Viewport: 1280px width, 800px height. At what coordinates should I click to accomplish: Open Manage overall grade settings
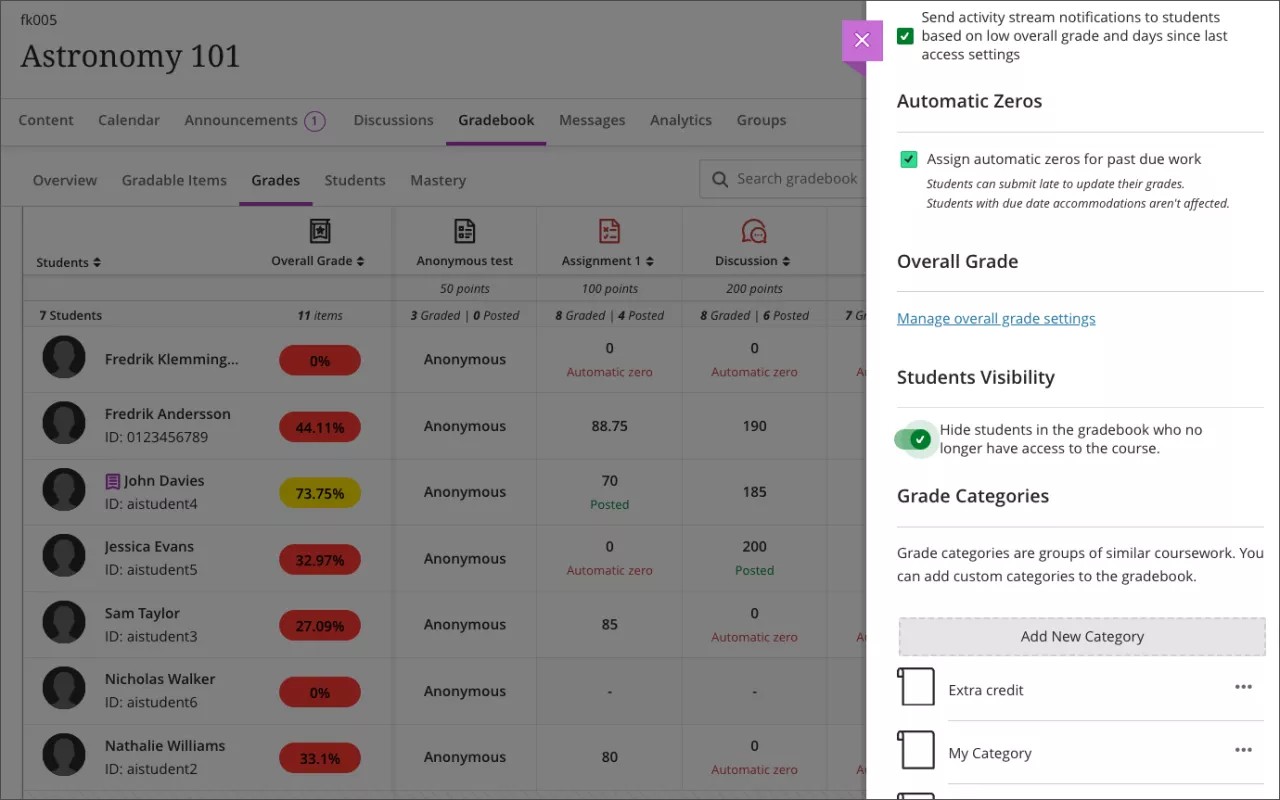tap(996, 318)
